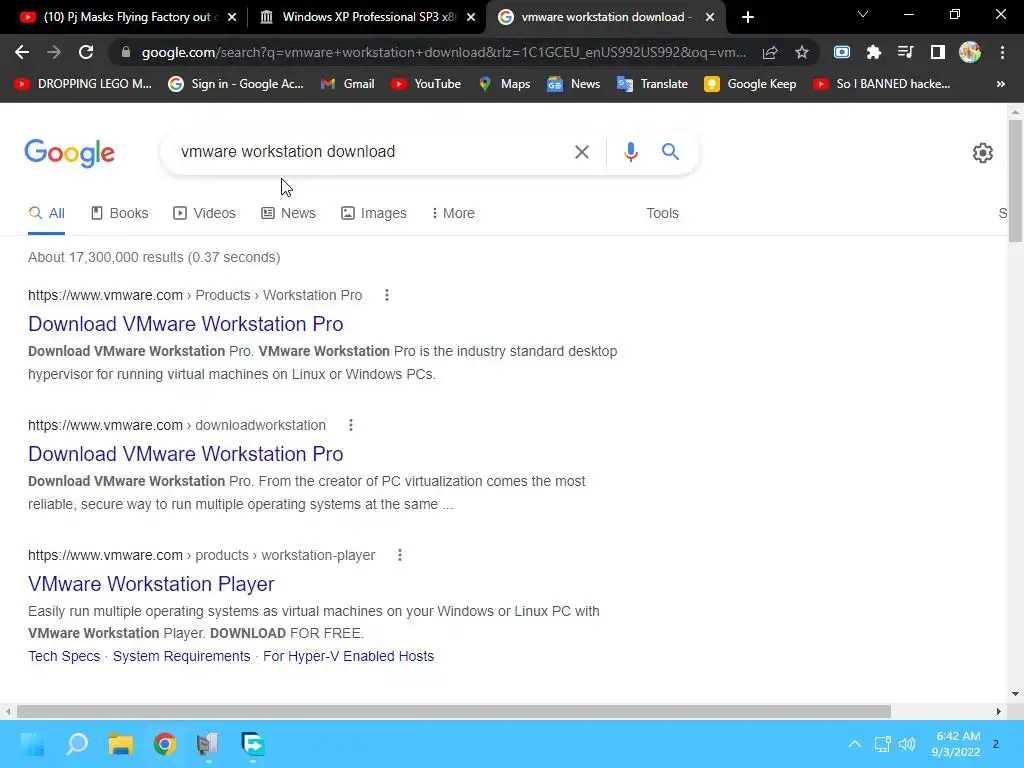Open options for the downloadworkstation result
The image size is (1024, 768).
click(x=351, y=425)
